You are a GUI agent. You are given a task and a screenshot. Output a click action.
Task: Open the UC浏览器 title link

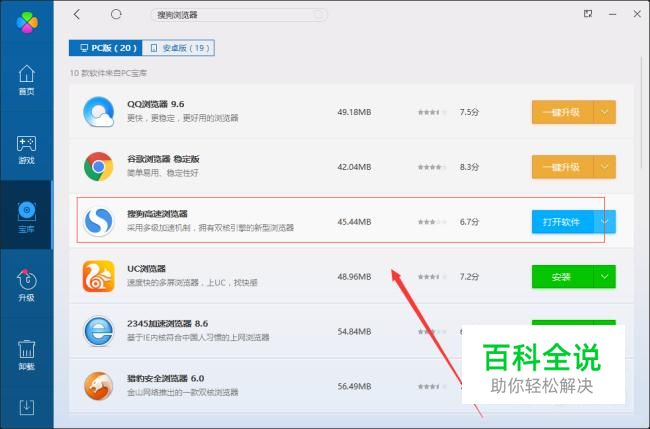146,269
